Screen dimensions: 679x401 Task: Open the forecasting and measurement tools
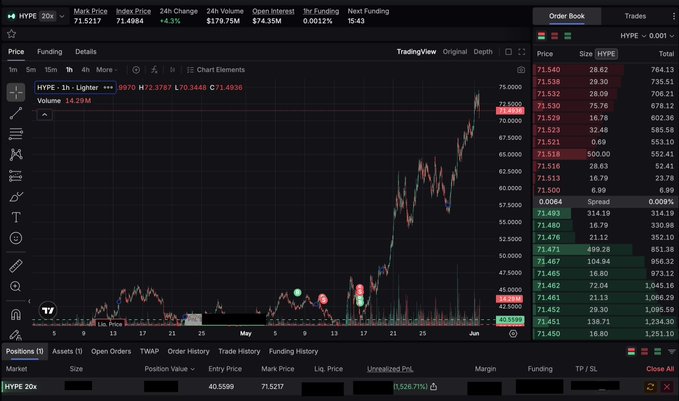[x=16, y=176]
